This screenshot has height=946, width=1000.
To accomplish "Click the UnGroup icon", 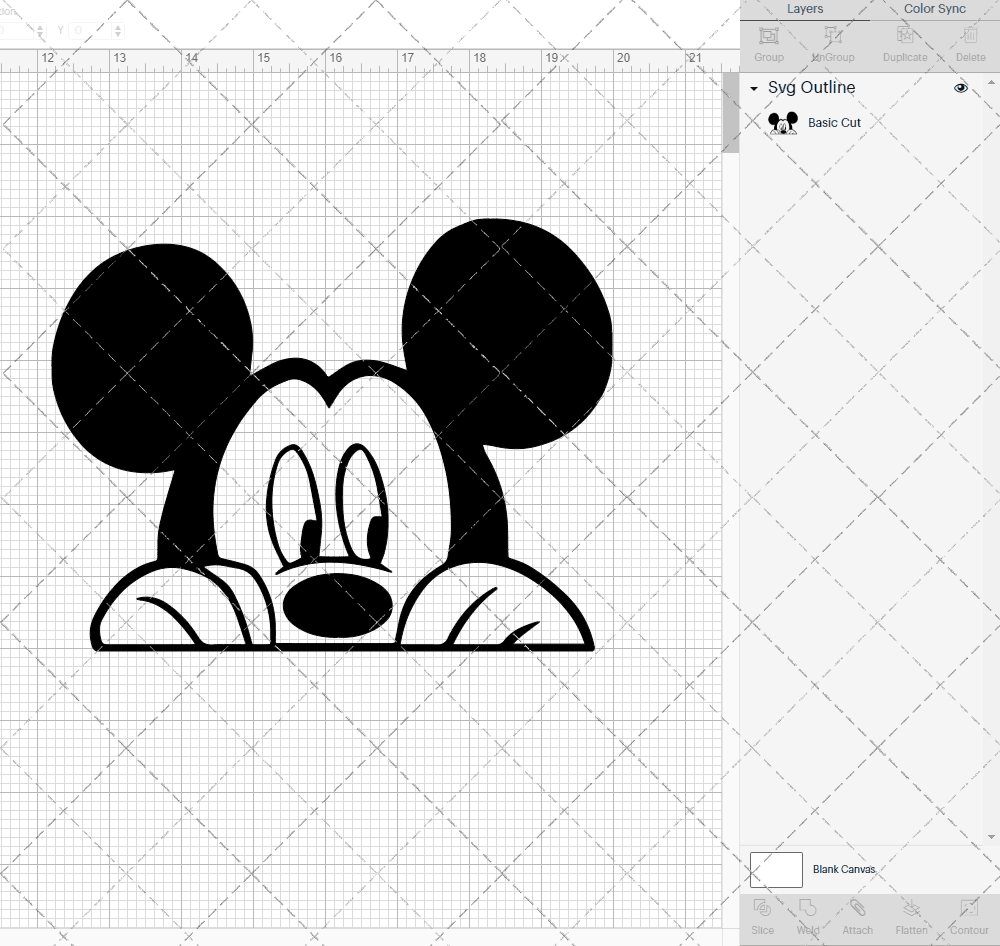I will click(x=832, y=40).
